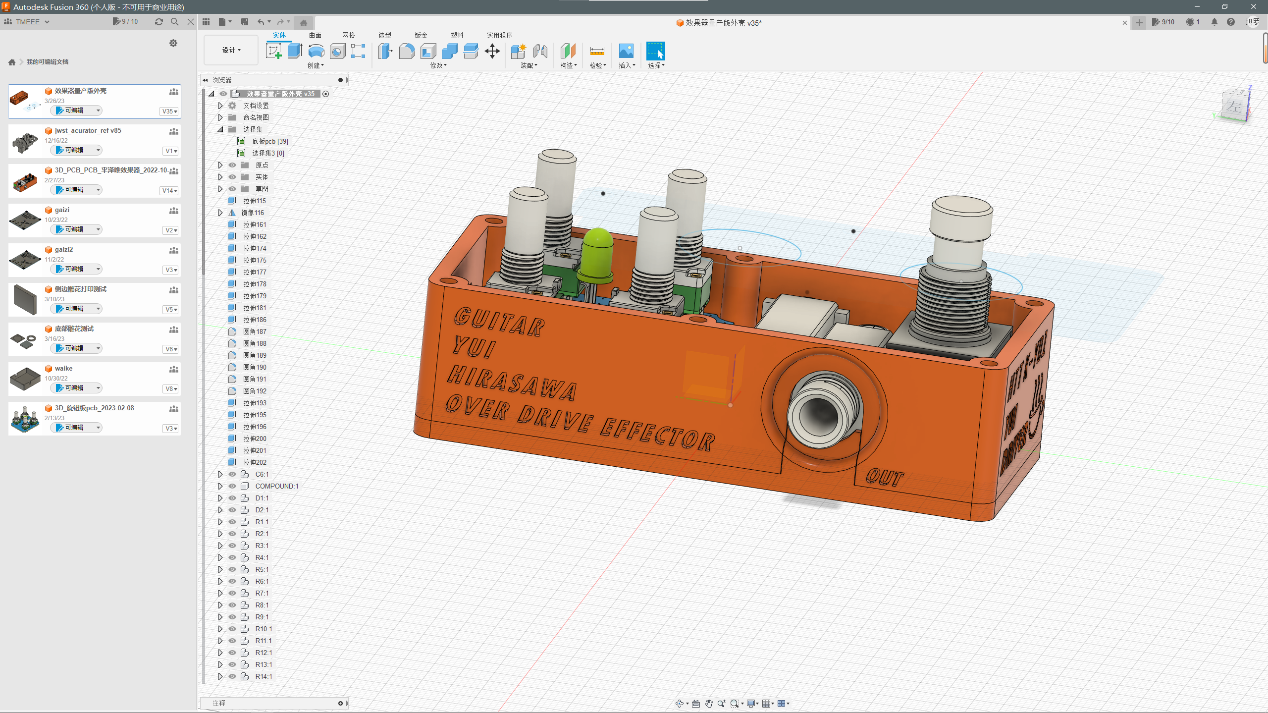Click the 创建 menu label
Viewport: 1268px width, 713px height.
[315, 66]
